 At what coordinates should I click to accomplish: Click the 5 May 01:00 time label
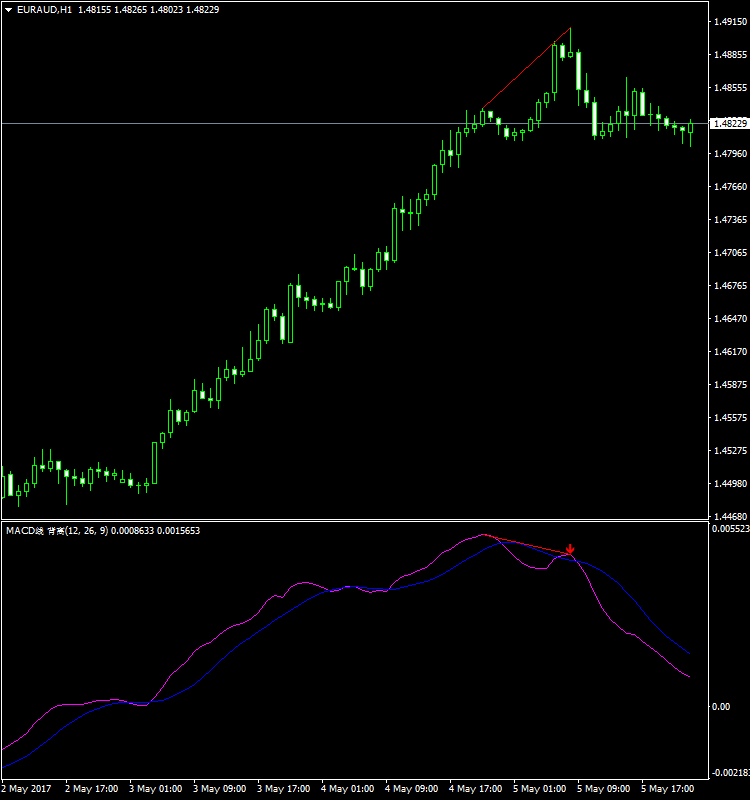[540, 789]
